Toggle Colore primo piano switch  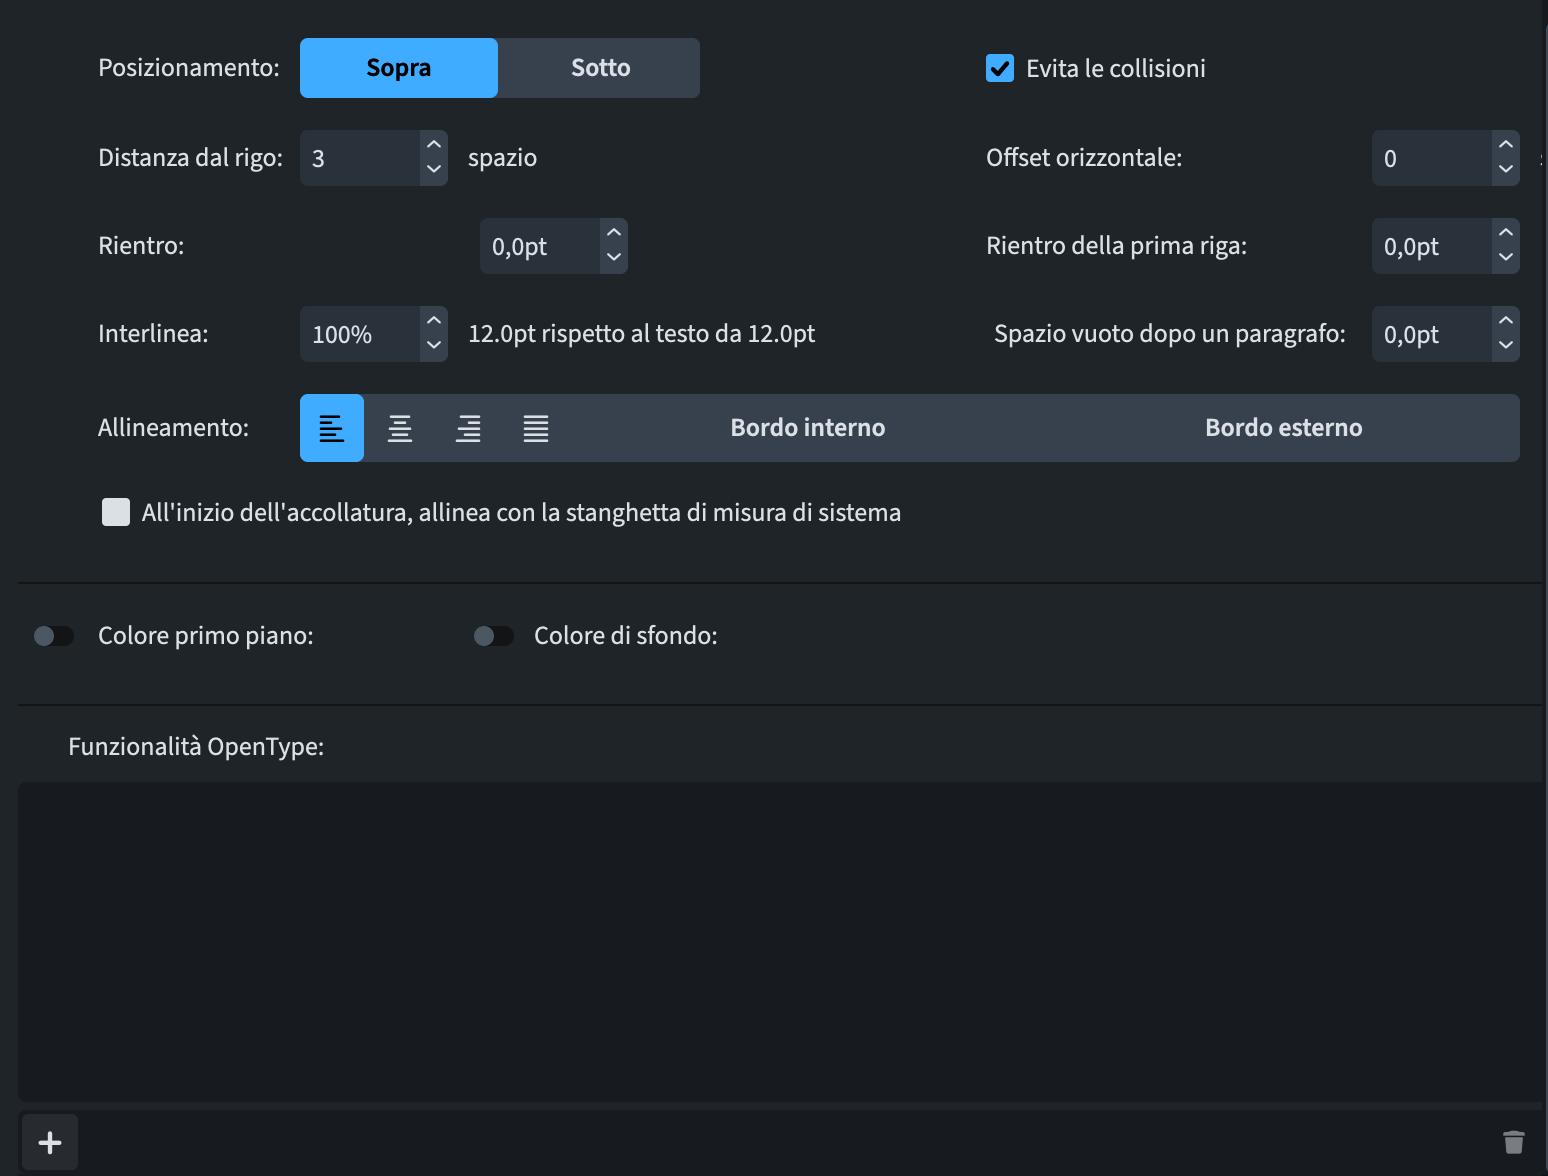pyautogui.click(x=54, y=636)
